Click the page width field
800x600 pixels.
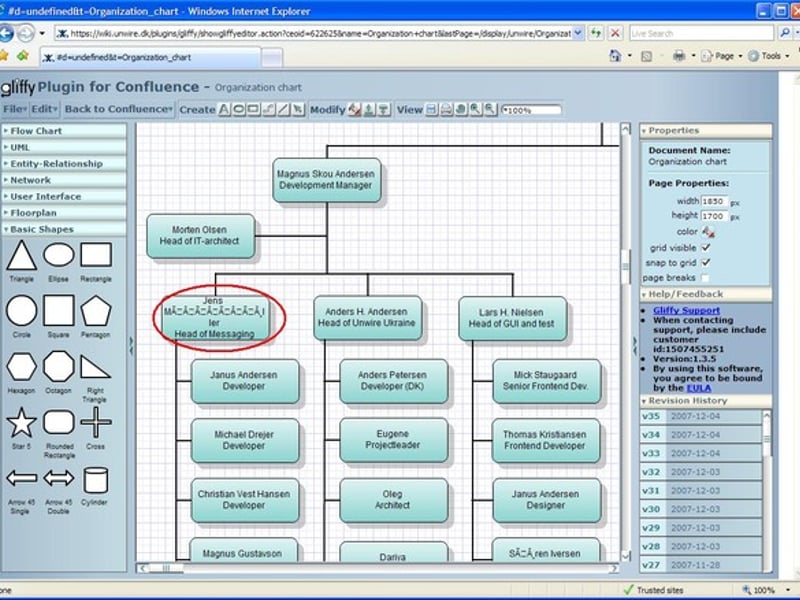(x=714, y=201)
